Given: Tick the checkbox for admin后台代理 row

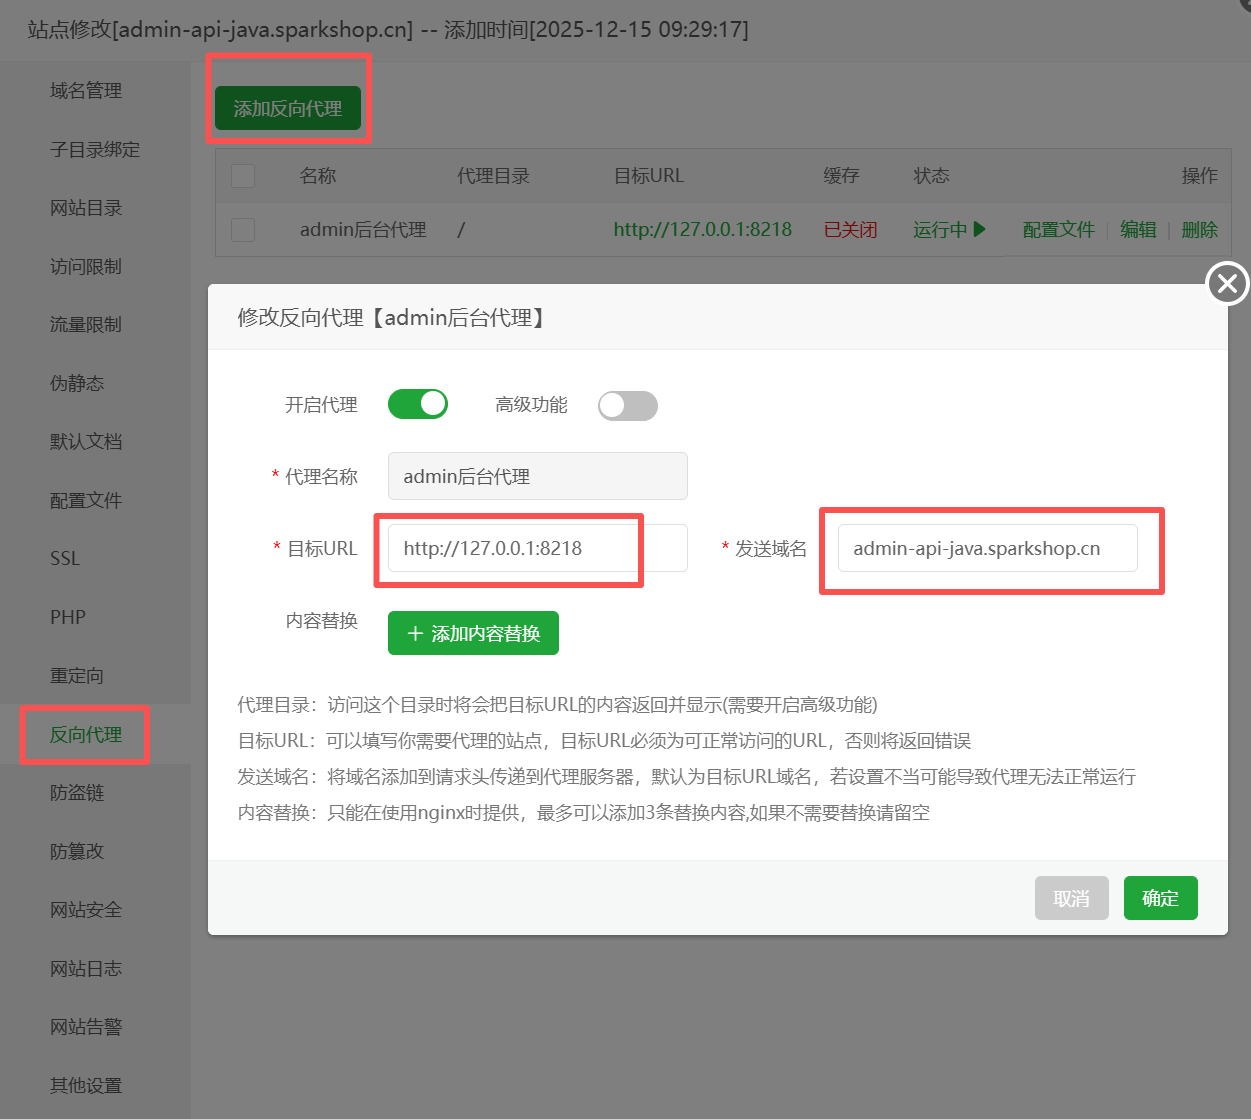Looking at the screenshot, I should (x=243, y=230).
